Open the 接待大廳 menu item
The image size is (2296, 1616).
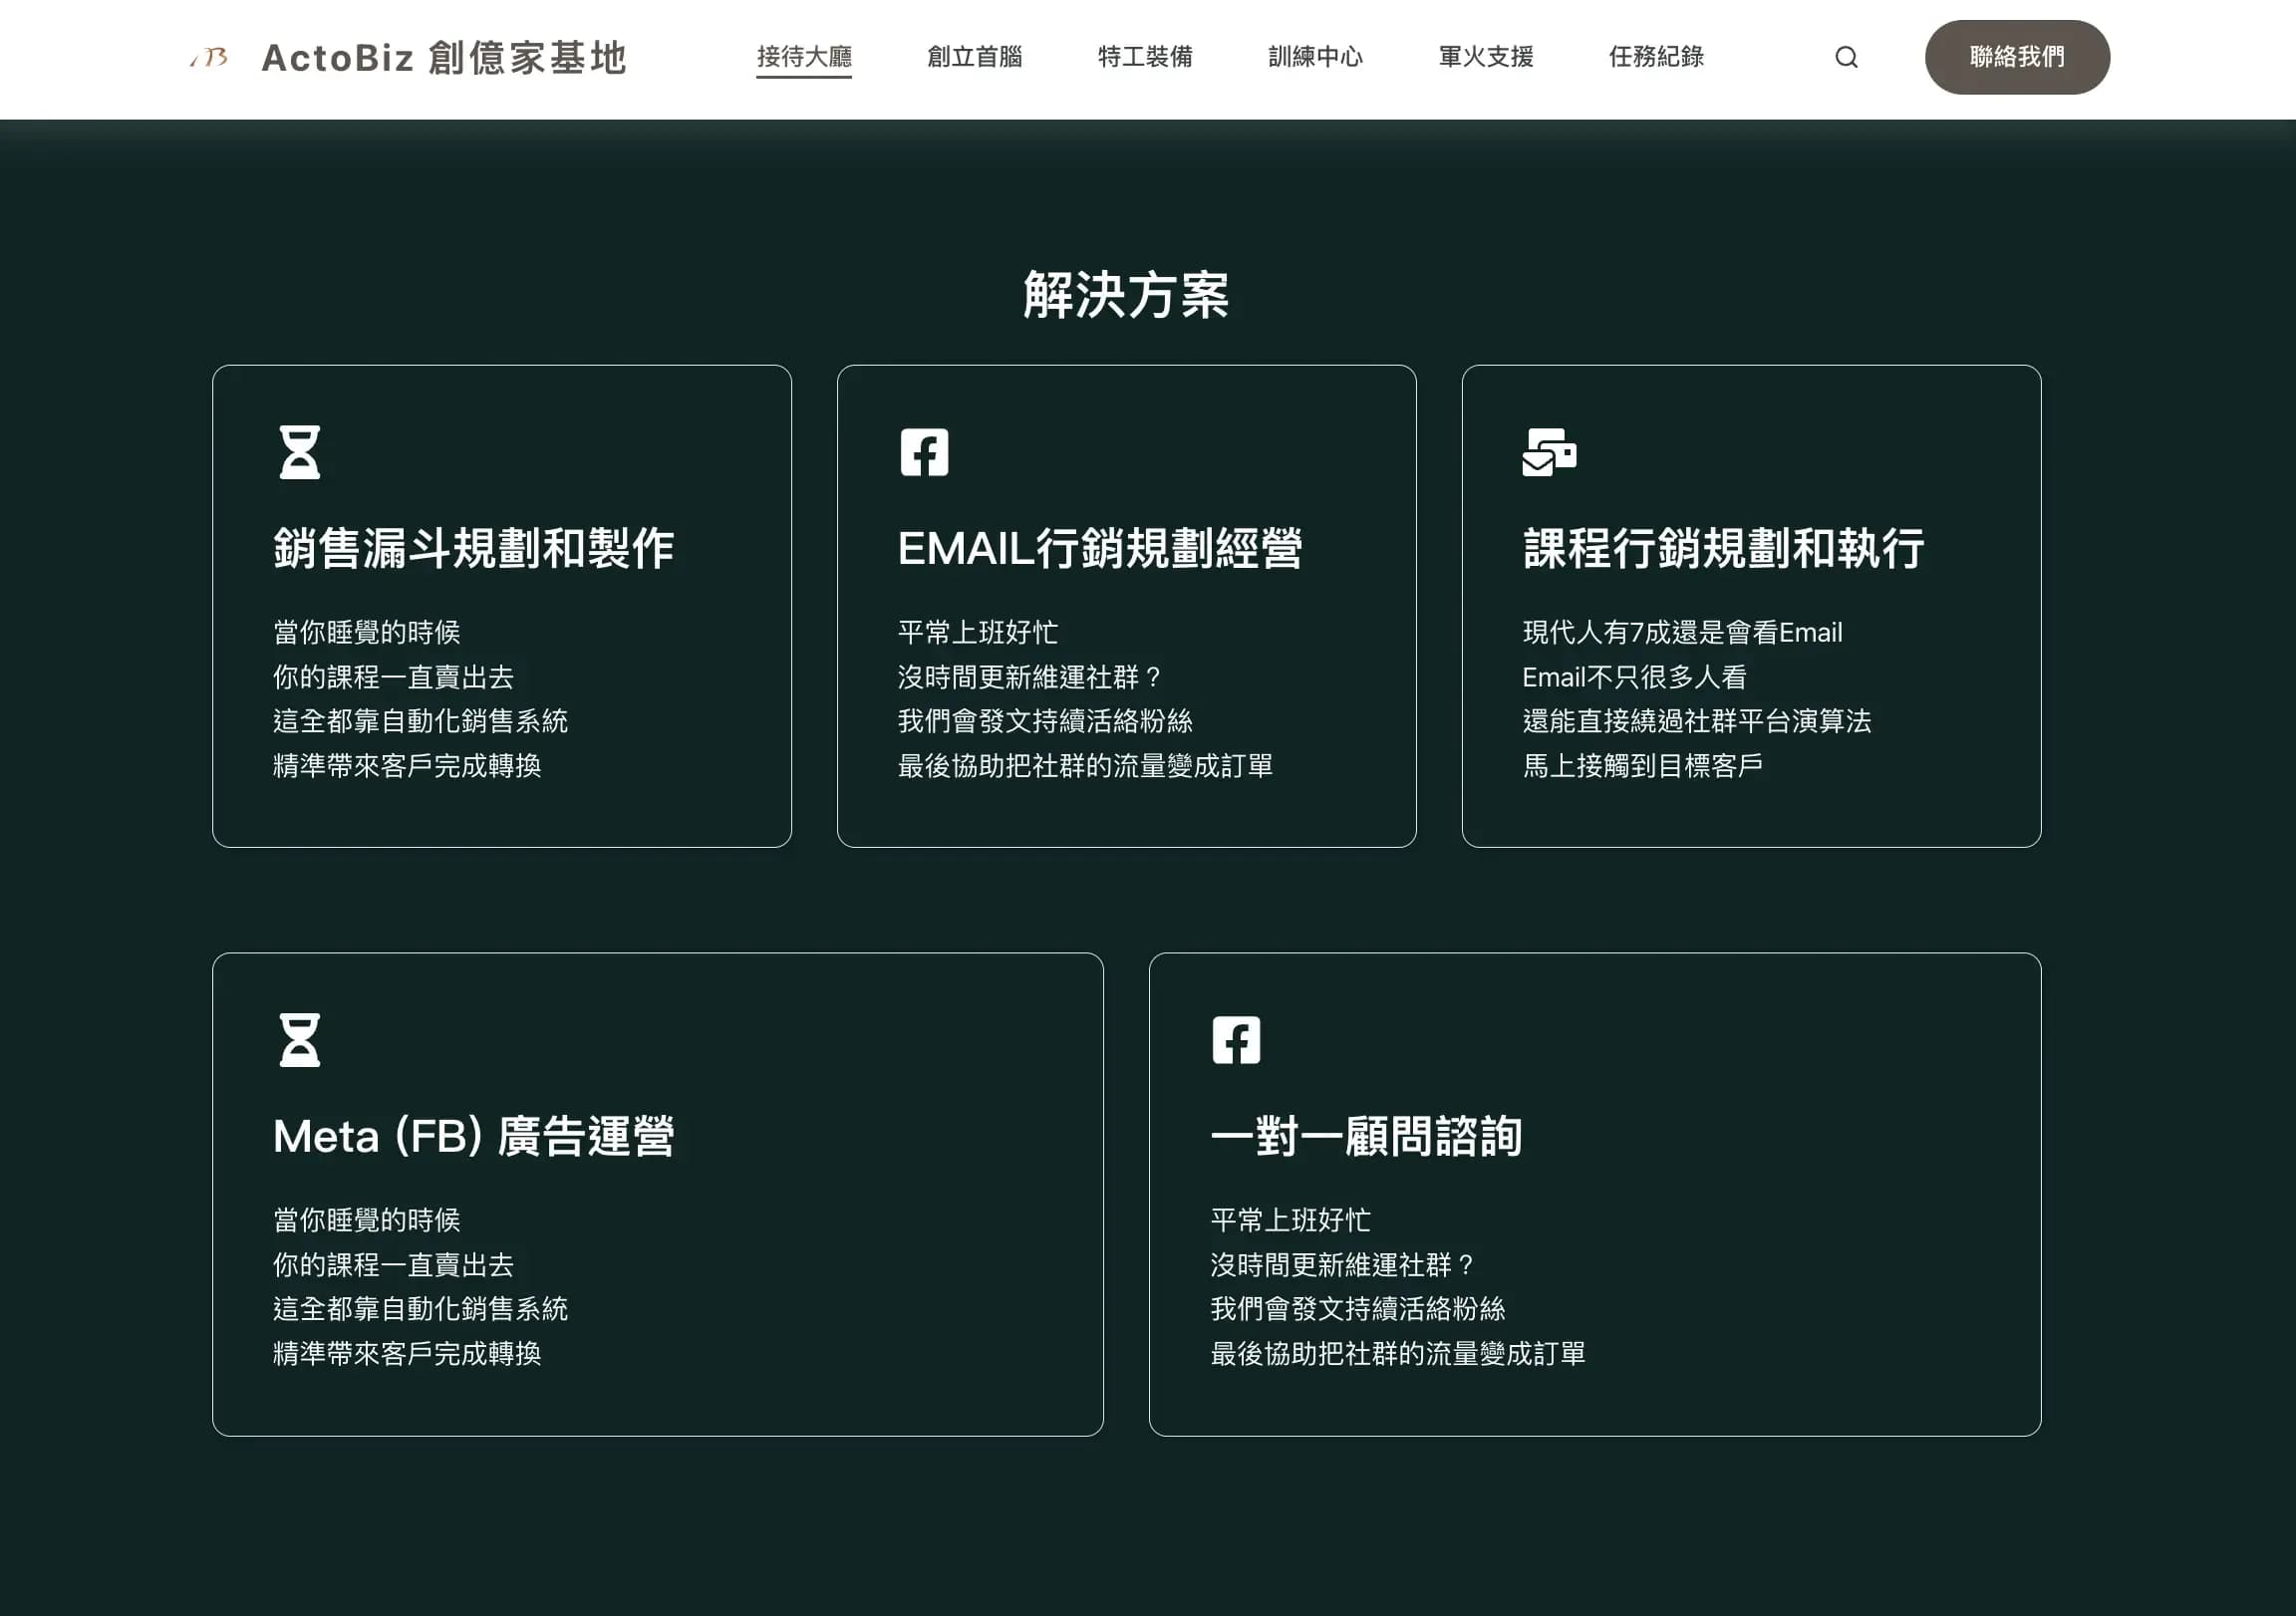[804, 57]
